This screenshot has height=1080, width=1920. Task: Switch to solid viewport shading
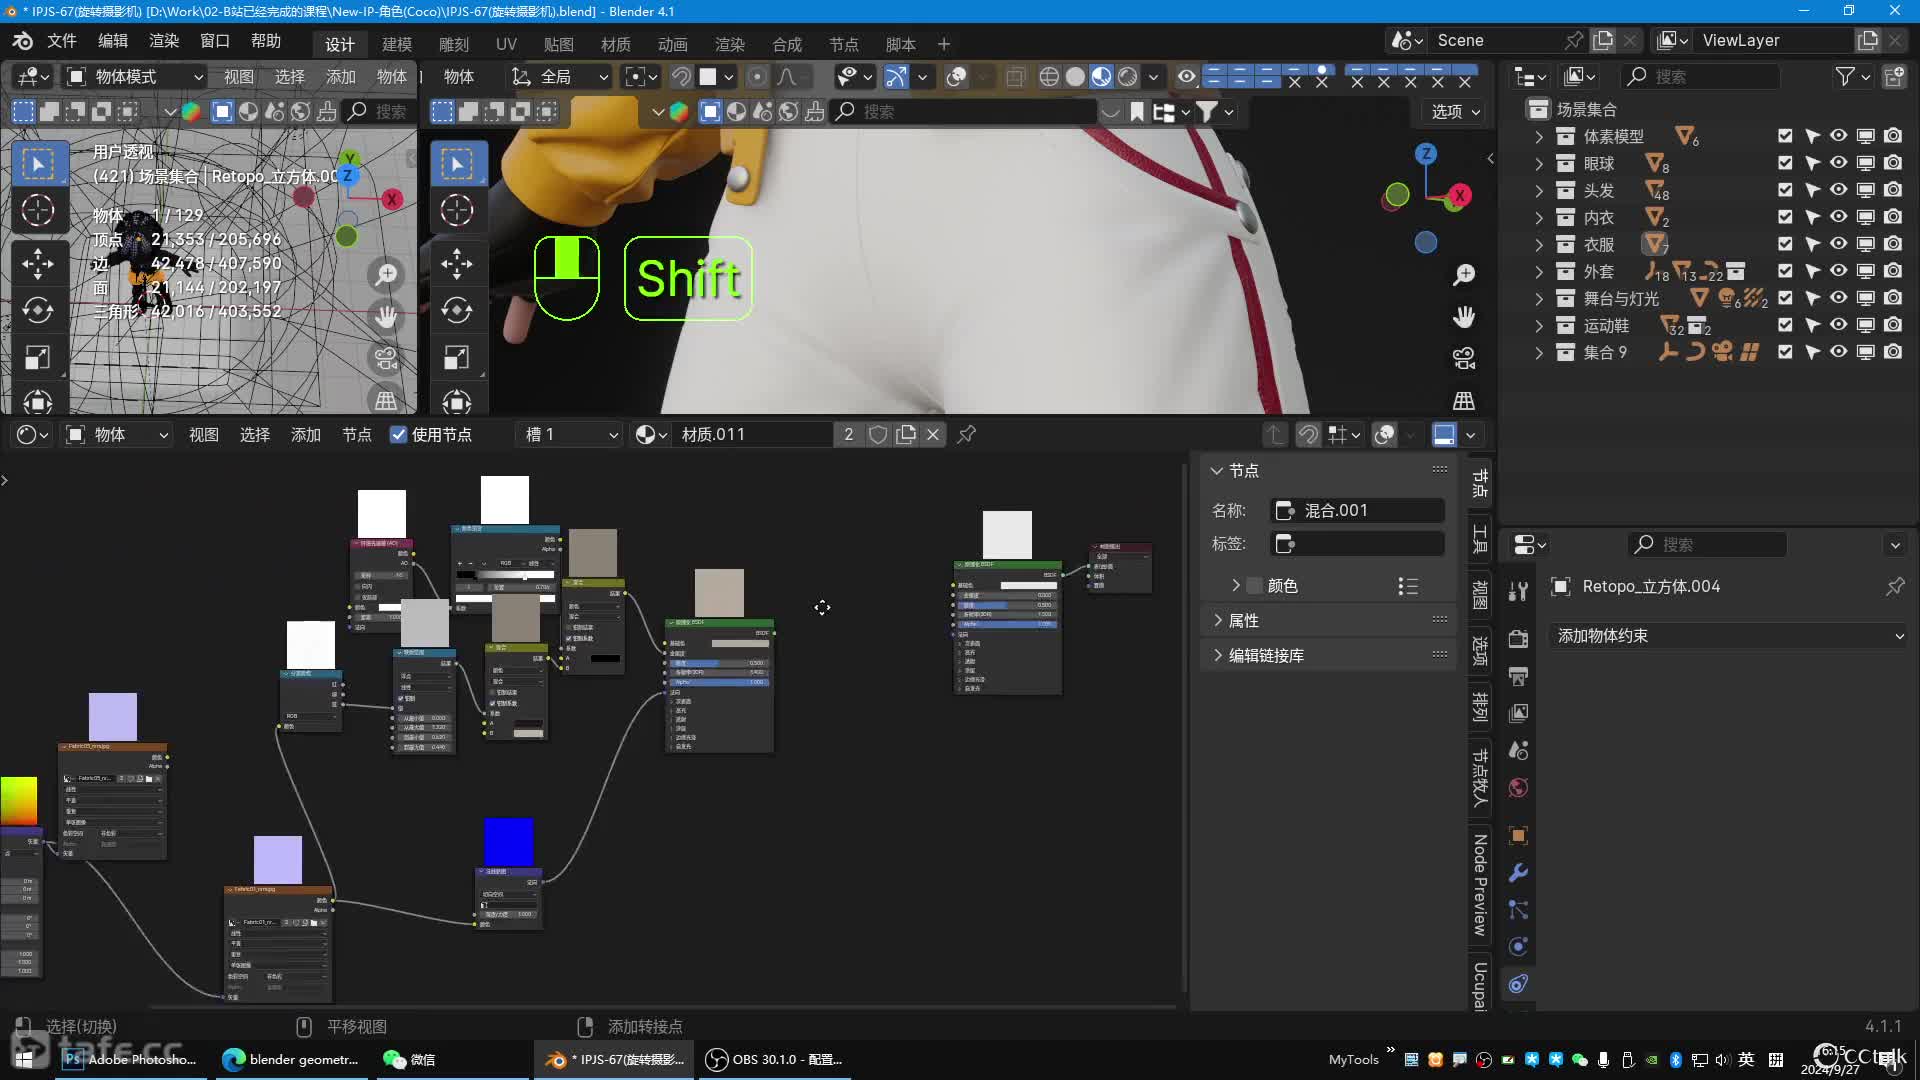point(1075,77)
